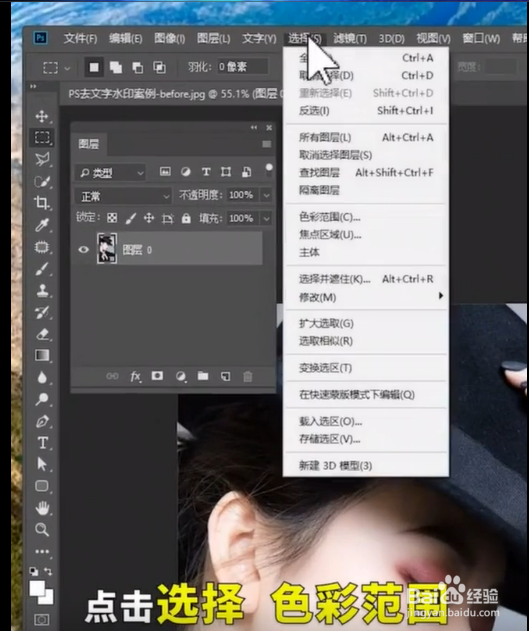Image resolution: width=529 pixels, height=631 pixels.
Task: Select the Quick Selection tool
Action: coord(42,181)
